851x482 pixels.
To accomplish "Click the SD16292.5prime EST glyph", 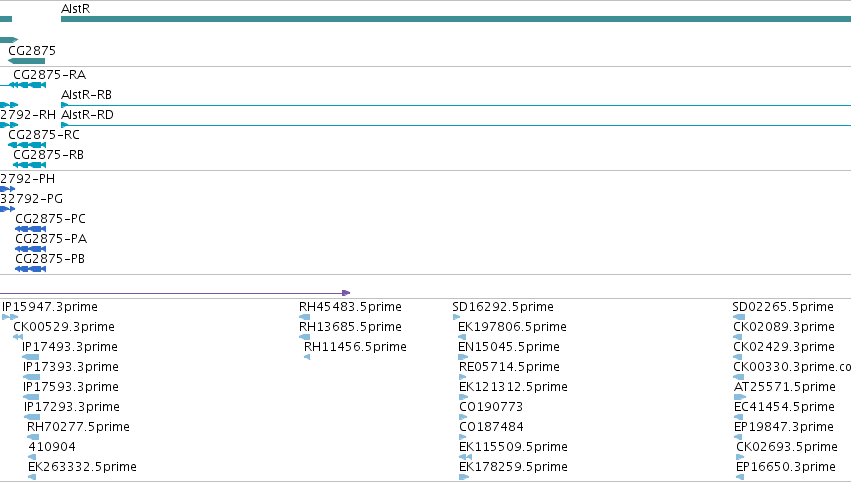I will point(456,317).
